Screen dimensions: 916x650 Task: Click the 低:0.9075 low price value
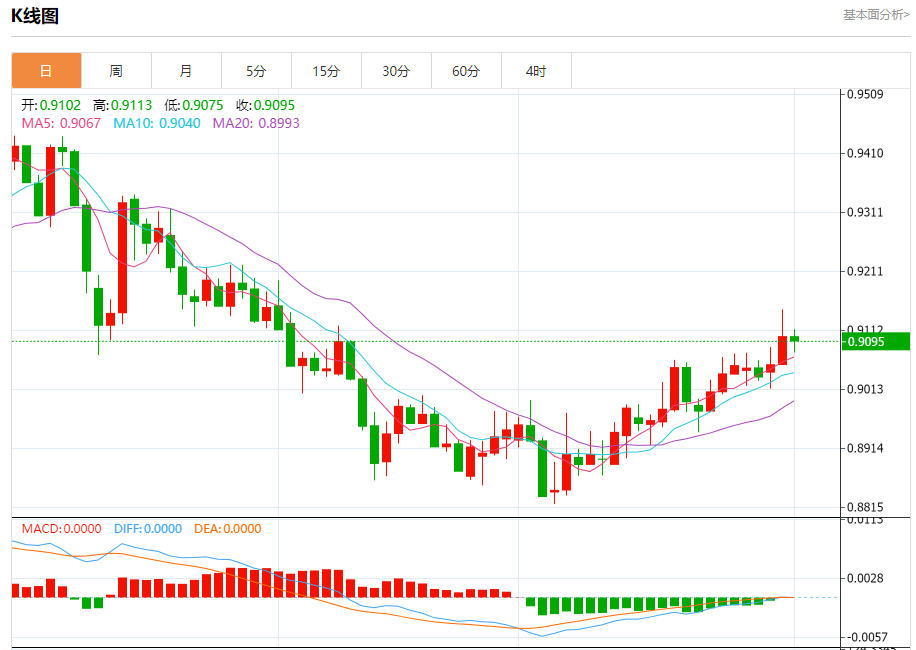tap(193, 105)
